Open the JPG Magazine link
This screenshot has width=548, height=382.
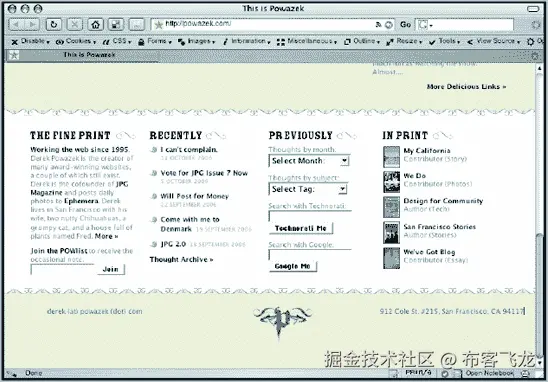point(80,188)
